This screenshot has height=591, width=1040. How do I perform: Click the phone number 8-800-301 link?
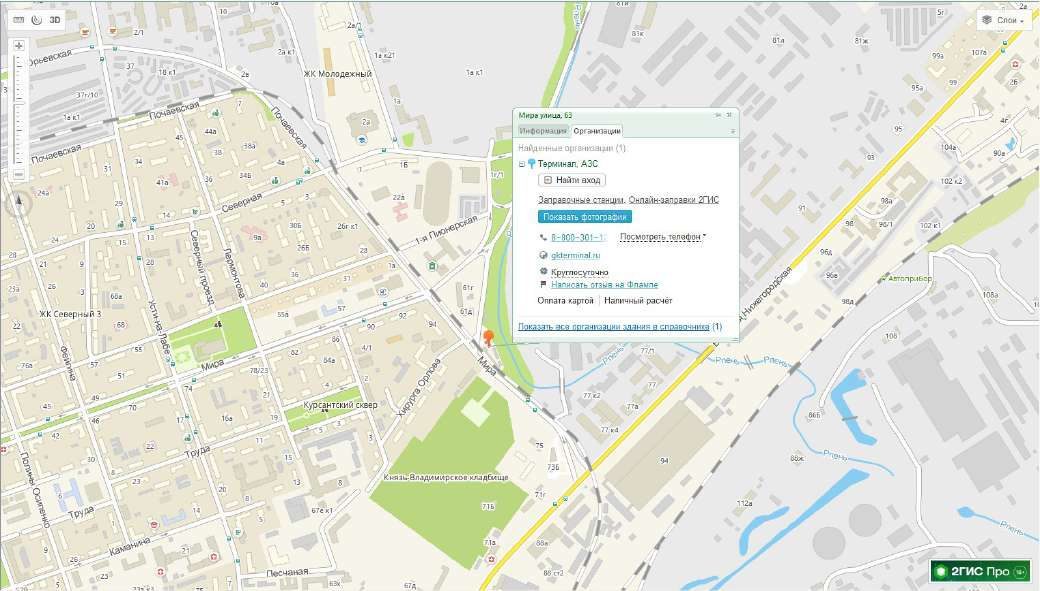click(577, 237)
